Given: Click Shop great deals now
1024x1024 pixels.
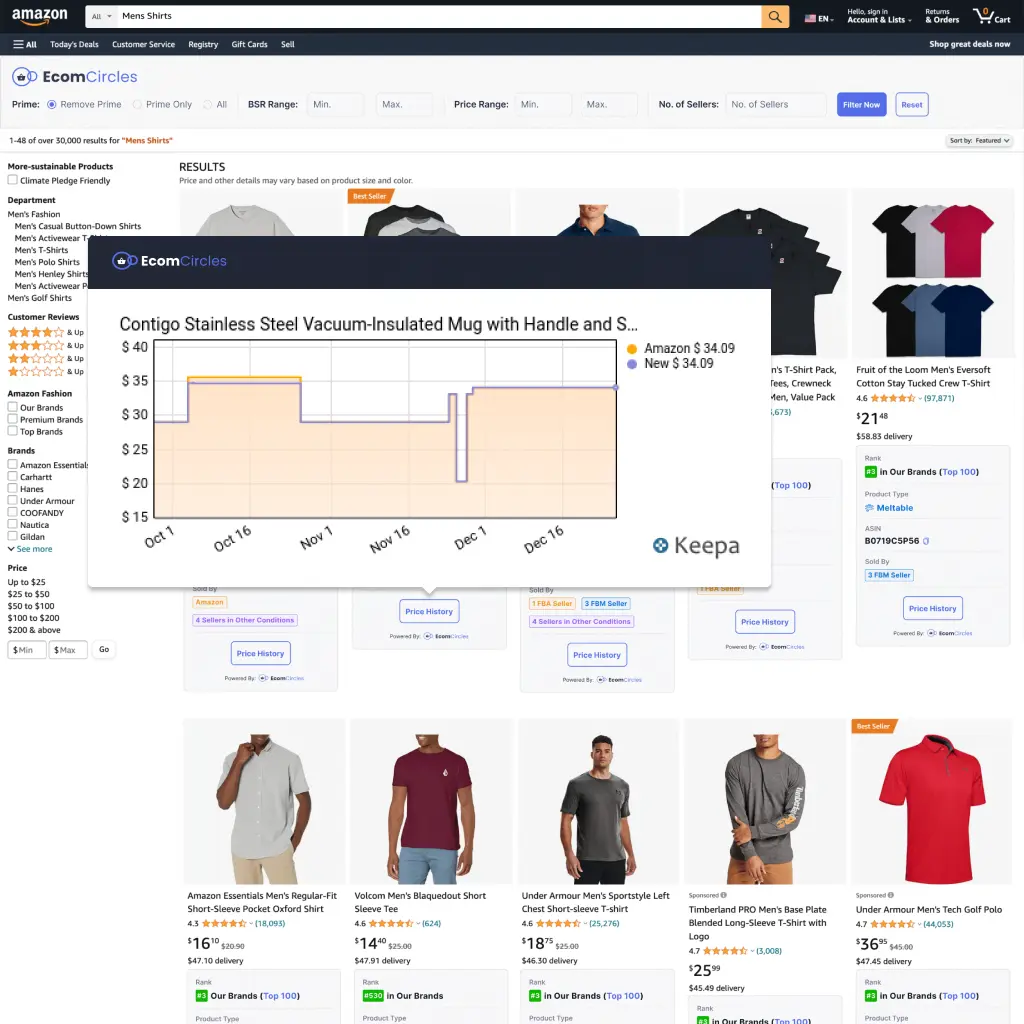Looking at the screenshot, I should pos(969,44).
